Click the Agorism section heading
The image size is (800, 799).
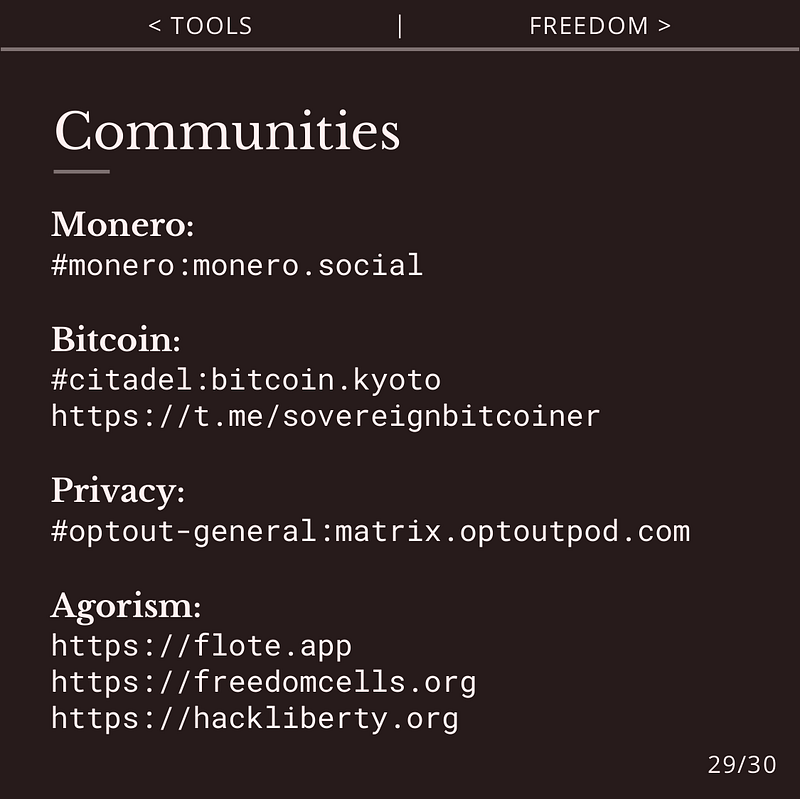coord(126,606)
